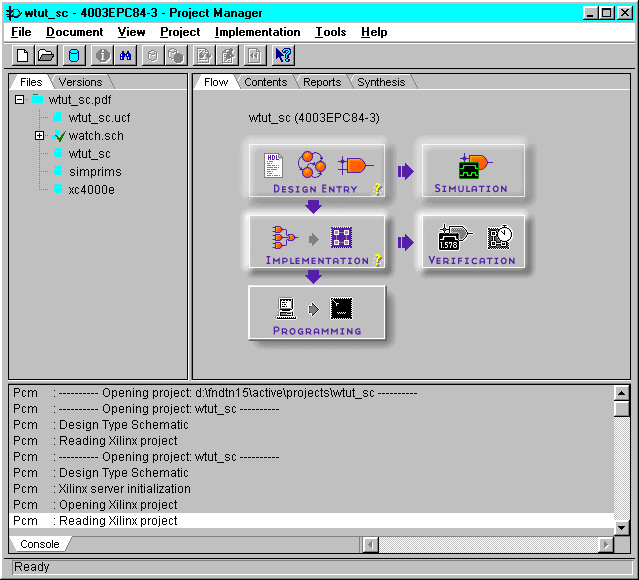Open the timing simulation 1.578 icon
Screen dimensions: 639x580
(x=454, y=237)
